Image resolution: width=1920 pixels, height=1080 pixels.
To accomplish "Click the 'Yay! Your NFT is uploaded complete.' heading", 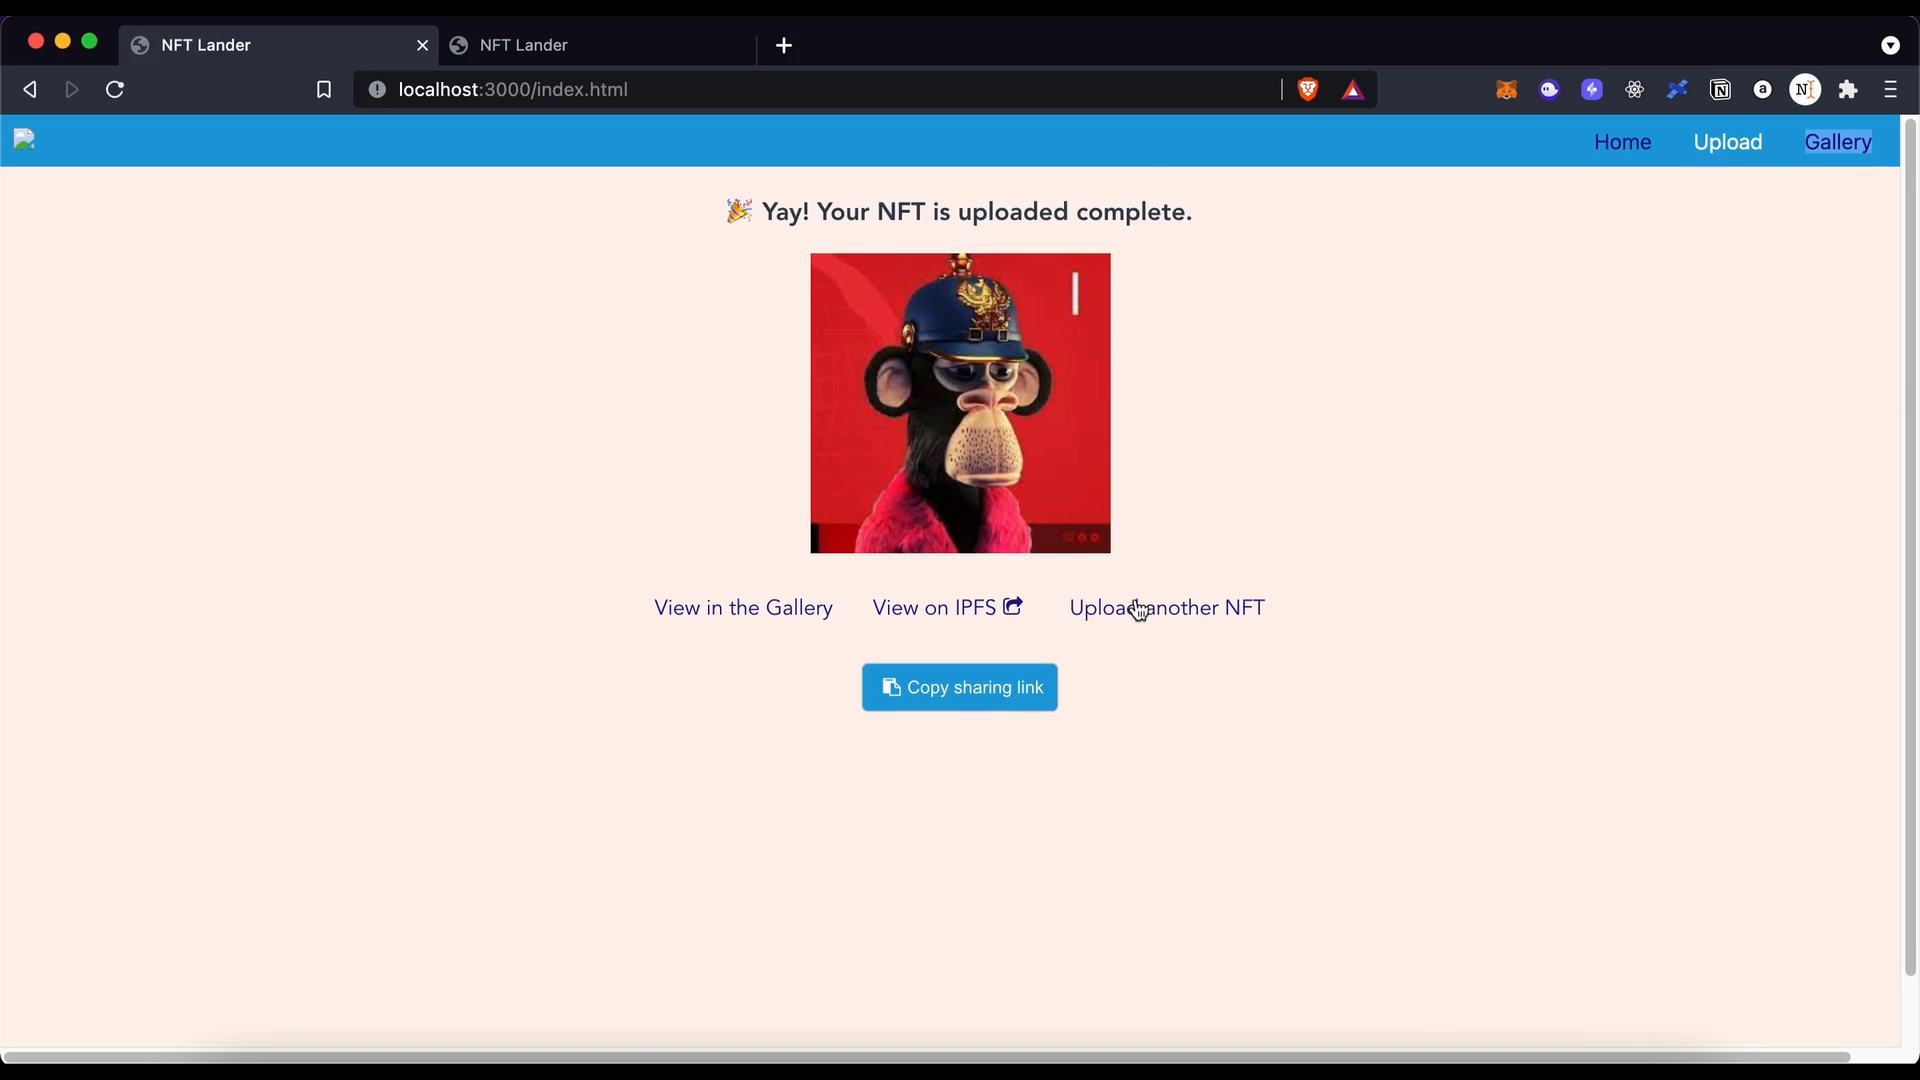I will tap(959, 212).
